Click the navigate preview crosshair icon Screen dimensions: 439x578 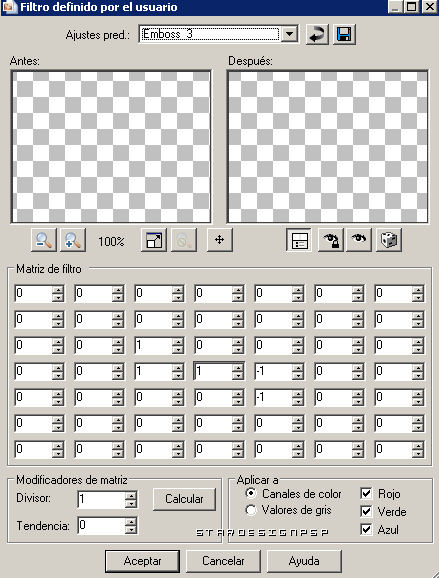tap(220, 240)
